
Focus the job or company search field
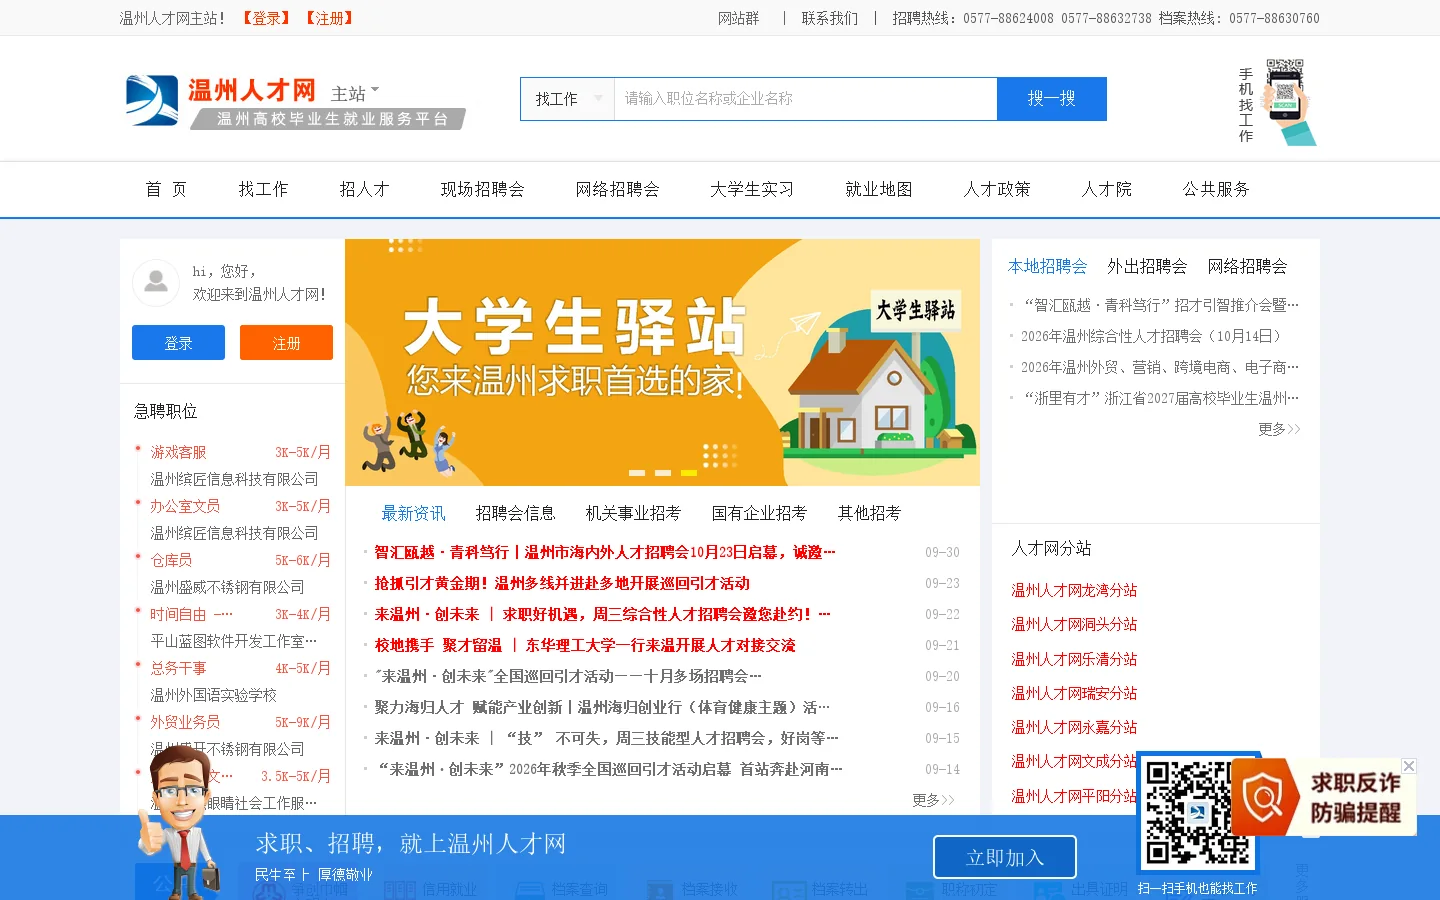coord(805,99)
